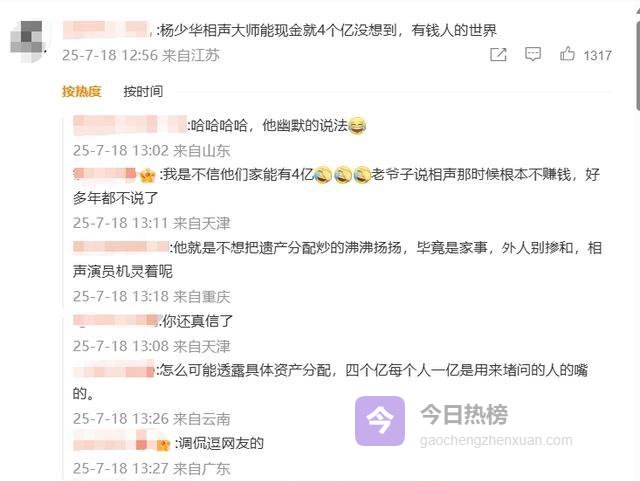This screenshot has width=640, height=481.
Task: Click the crown badge beside the Tianjin commenter
Action: (147, 176)
